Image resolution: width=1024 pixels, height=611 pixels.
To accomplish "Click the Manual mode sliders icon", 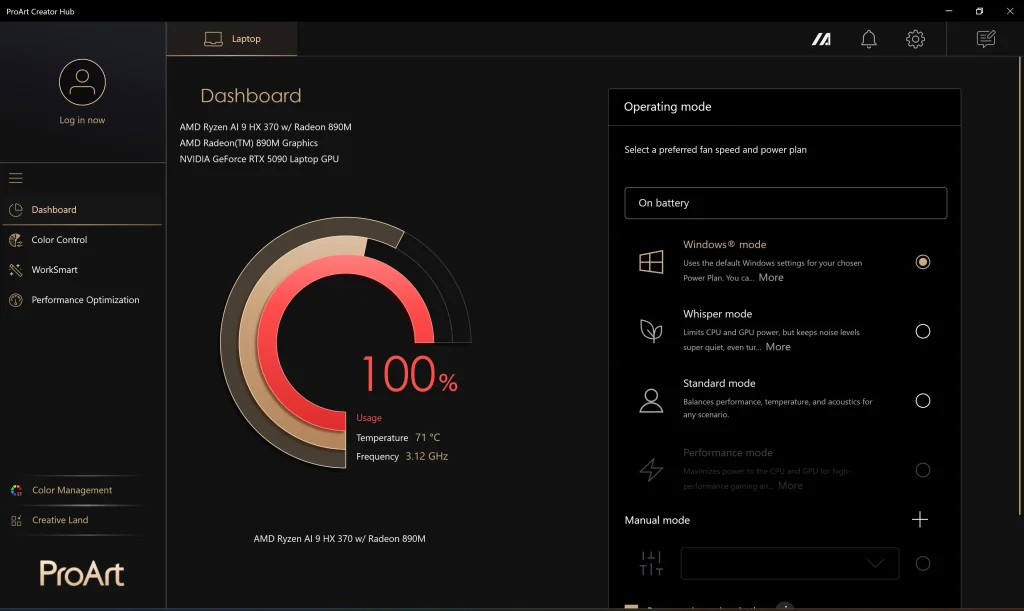I will (651, 563).
